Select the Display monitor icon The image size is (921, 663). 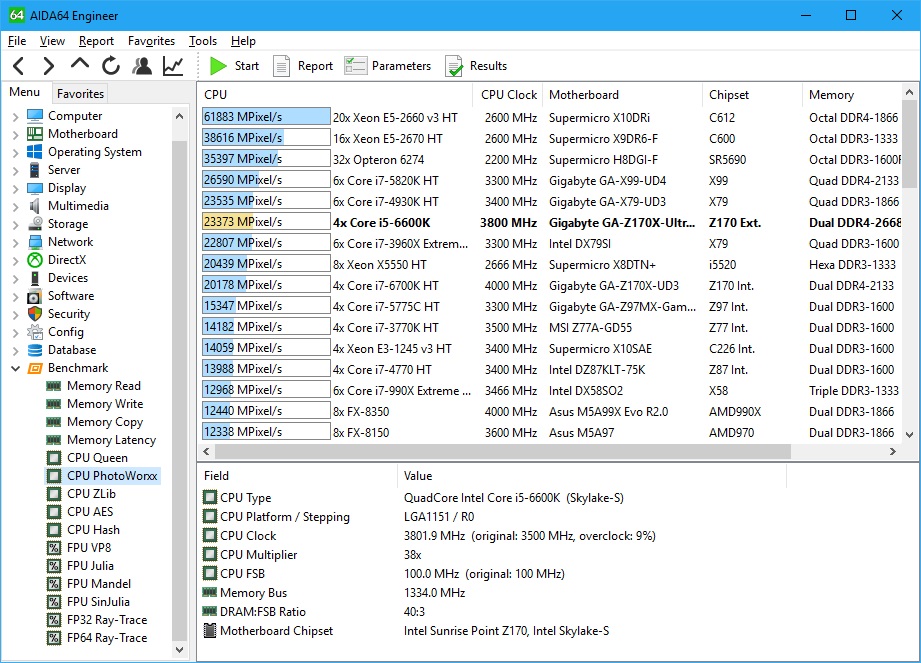click(35, 188)
